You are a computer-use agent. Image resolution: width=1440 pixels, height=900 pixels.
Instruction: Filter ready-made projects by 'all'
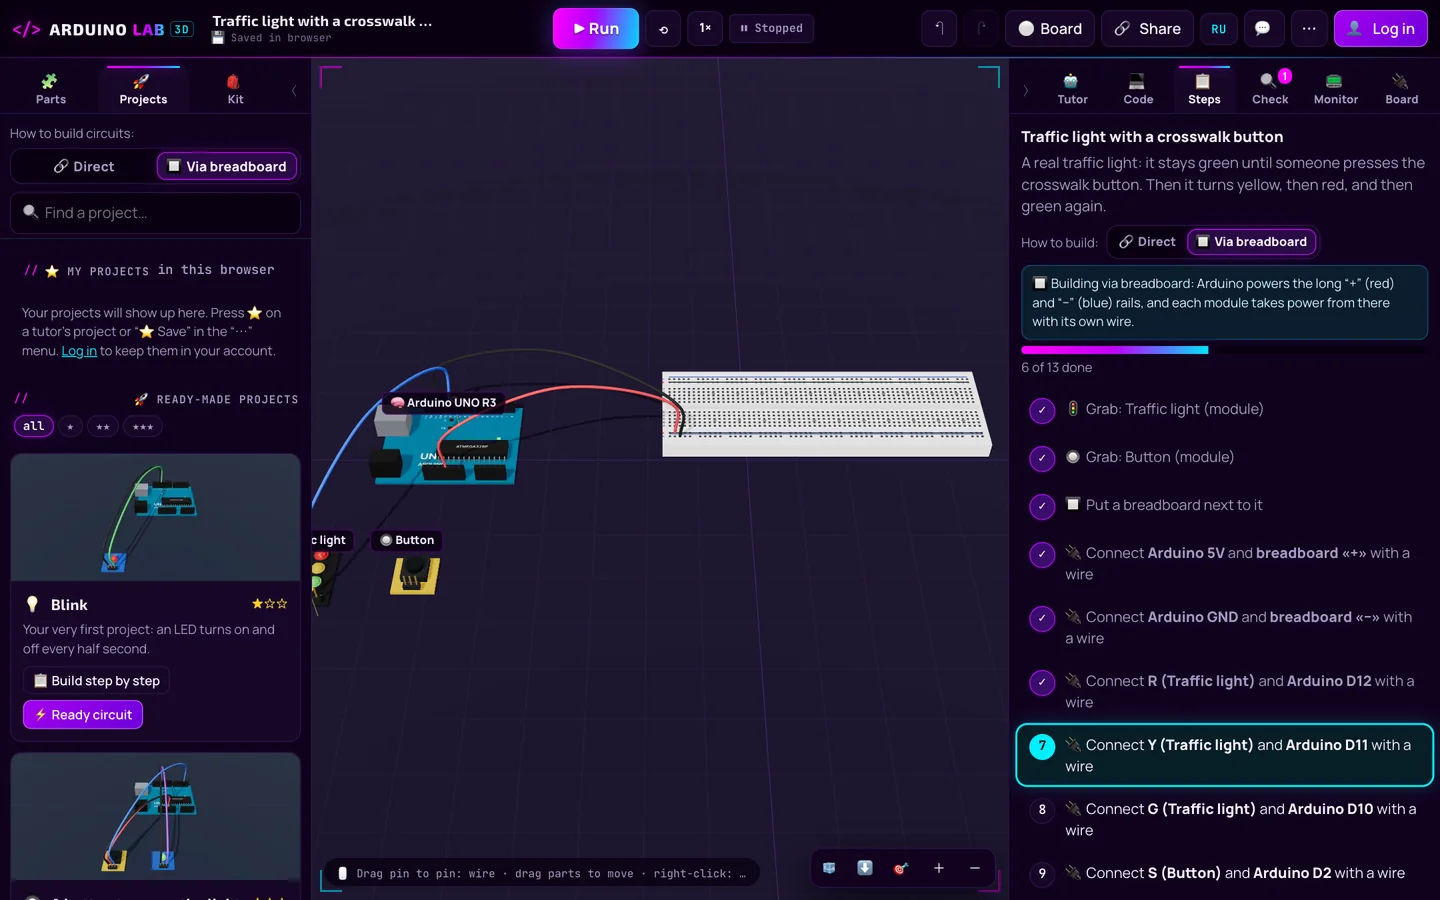click(x=33, y=427)
